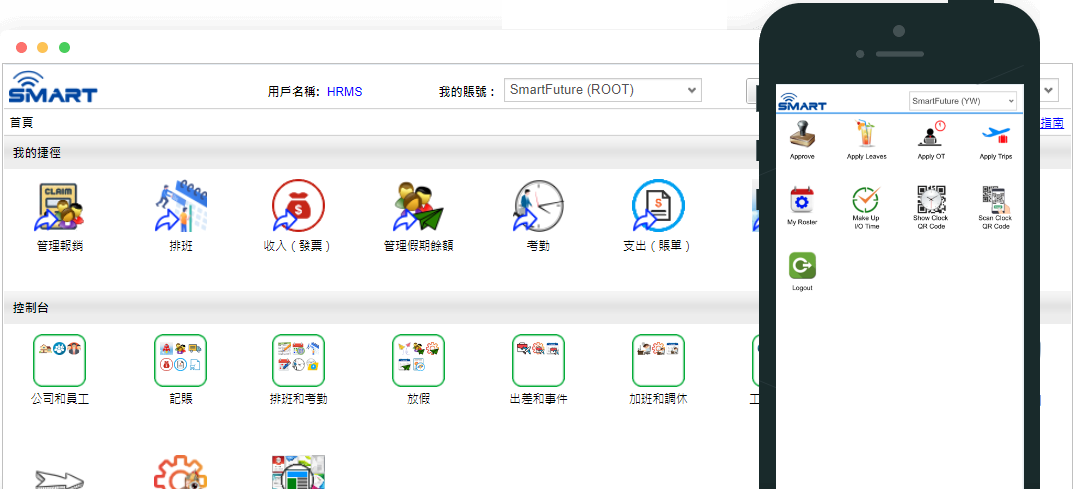Click the HRMS user name link
Screen dimensions: 1075x489
pos(344,91)
